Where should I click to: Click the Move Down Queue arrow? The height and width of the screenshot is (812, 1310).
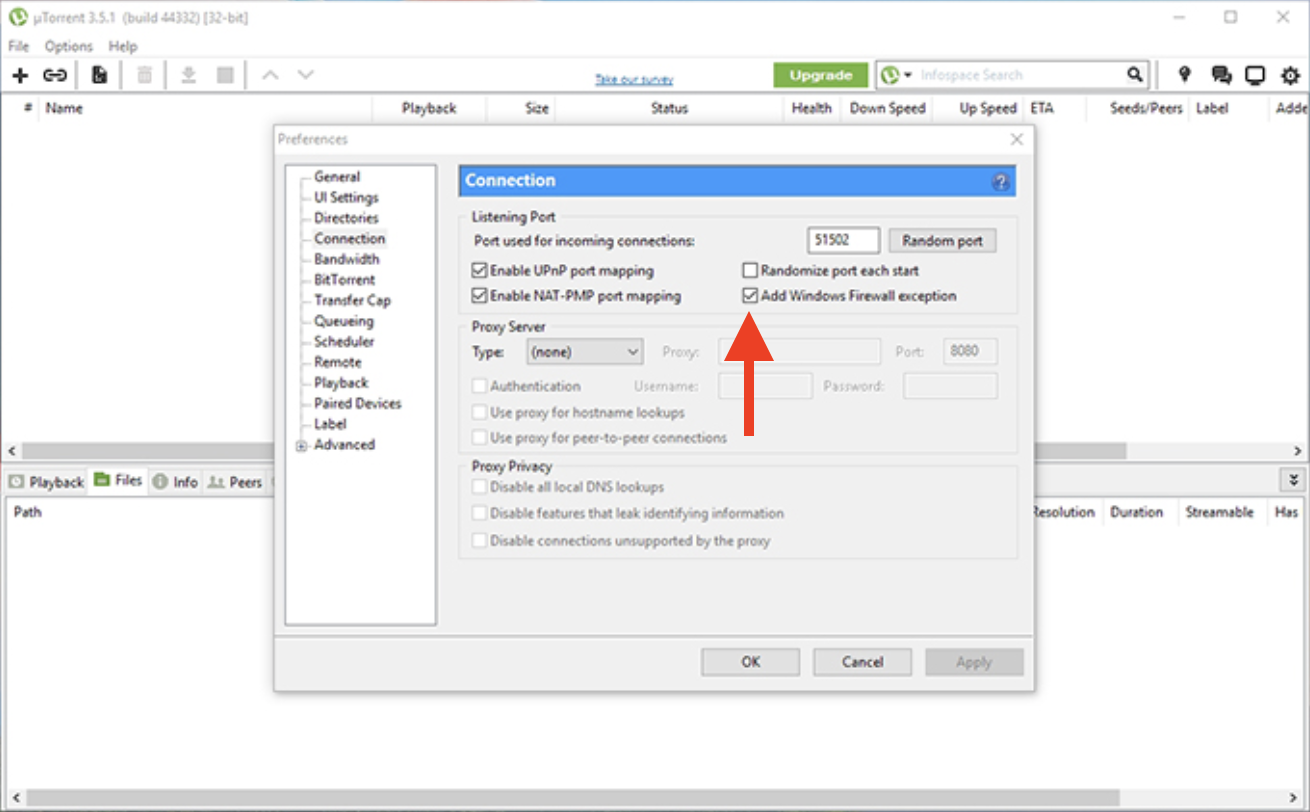[x=306, y=75]
